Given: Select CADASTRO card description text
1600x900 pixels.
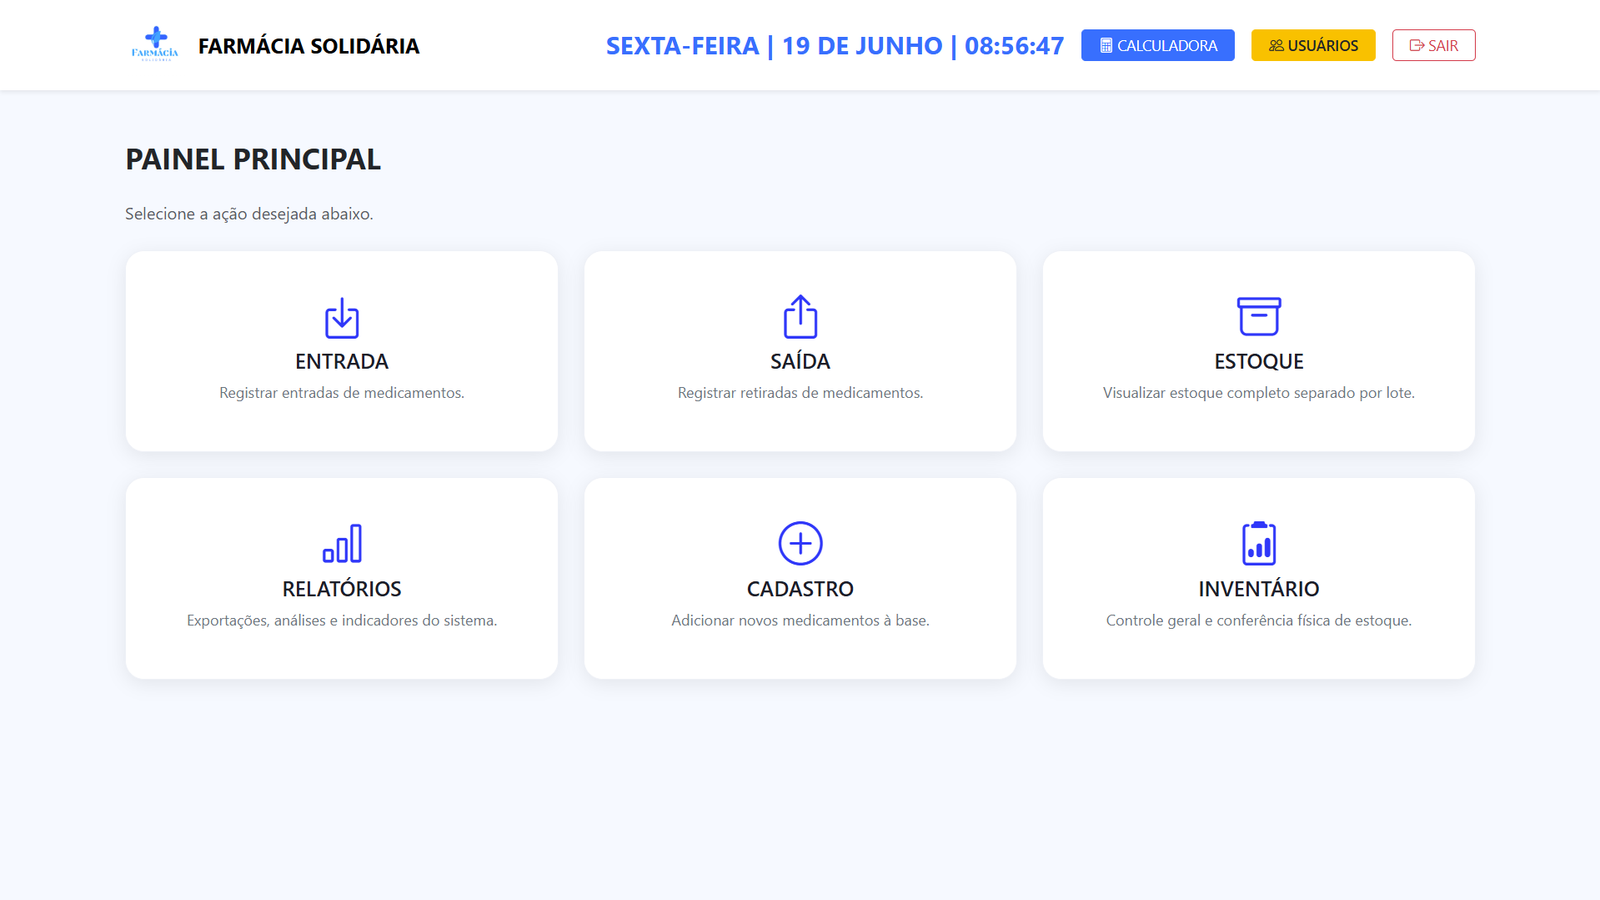Looking at the screenshot, I should pos(800,620).
